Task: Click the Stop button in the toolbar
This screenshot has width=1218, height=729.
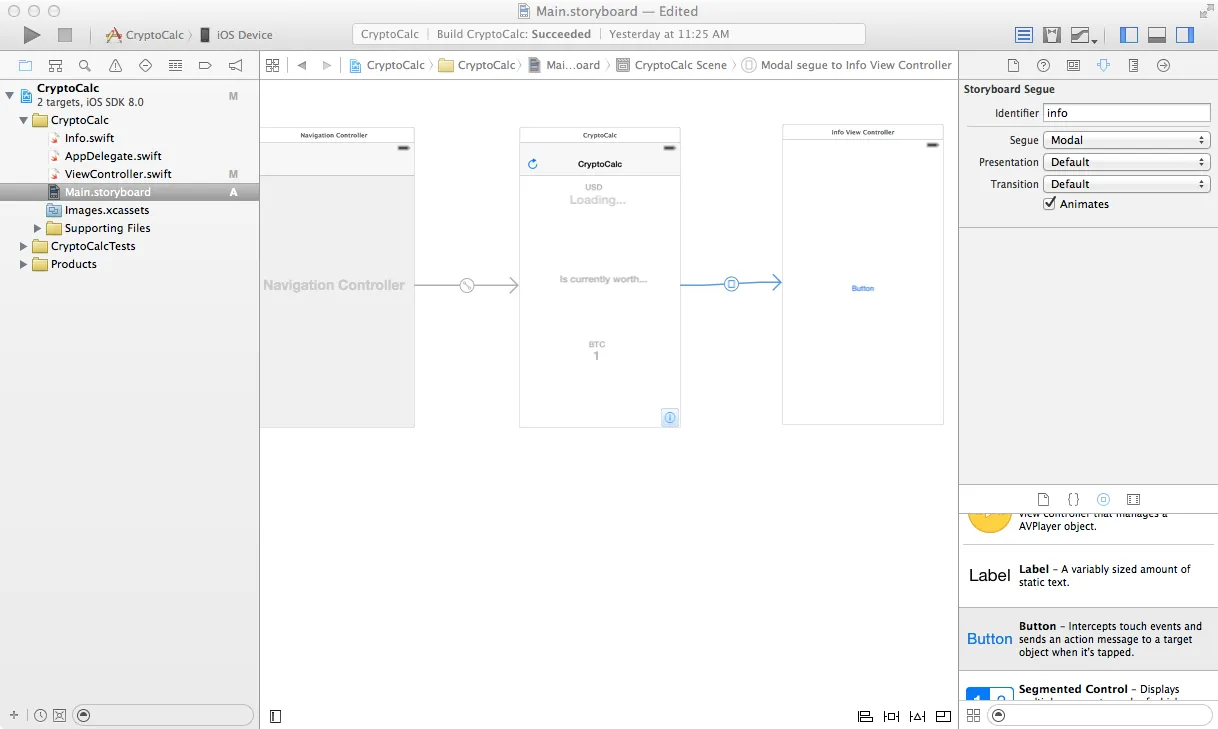Action: pos(65,35)
